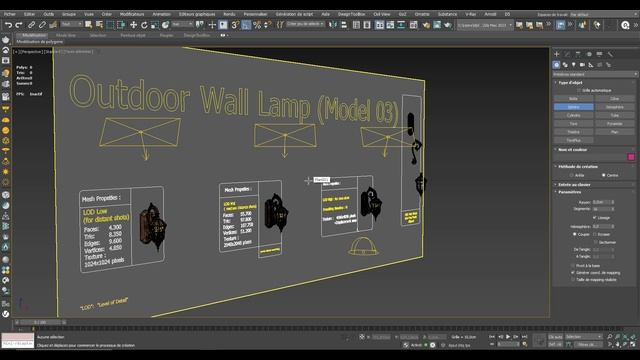Toggle the Lissage checkbox
This screenshot has height=360, width=640.
pyautogui.click(x=595, y=218)
